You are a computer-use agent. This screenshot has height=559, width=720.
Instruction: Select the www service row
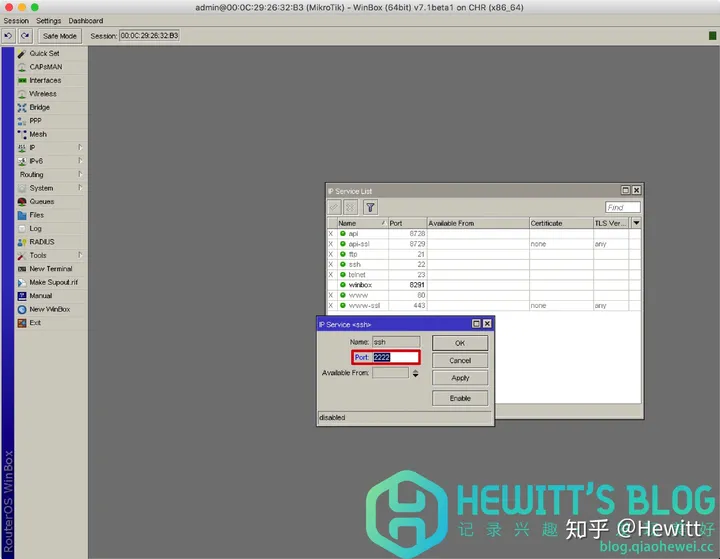tap(484, 295)
